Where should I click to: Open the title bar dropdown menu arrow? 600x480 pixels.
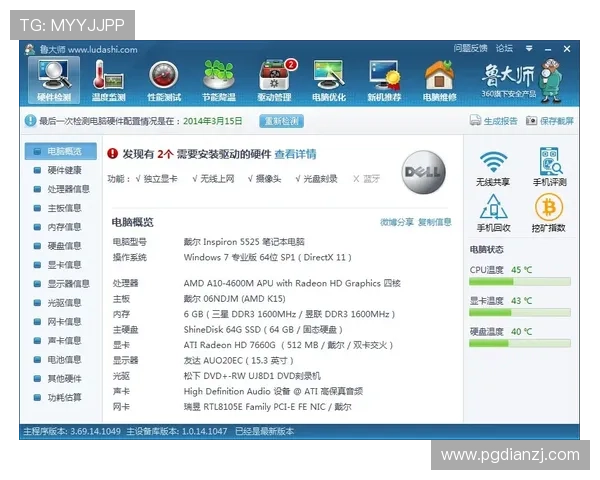click(529, 49)
